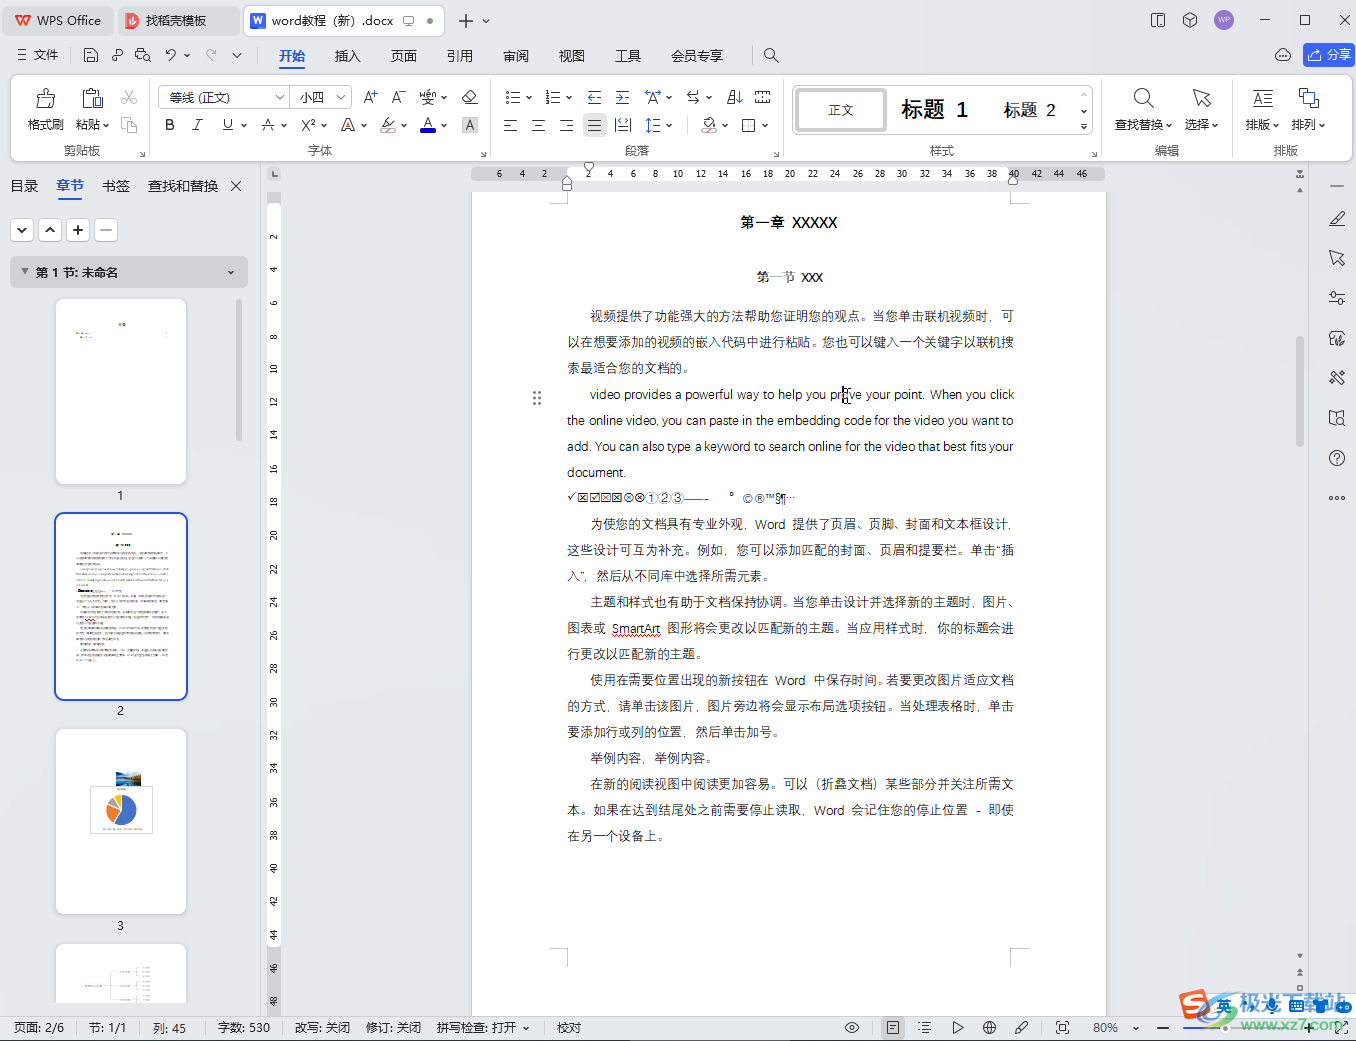Click the Cut scissors icon
The width and height of the screenshot is (1356, 1041).
(x=129, y=97)
